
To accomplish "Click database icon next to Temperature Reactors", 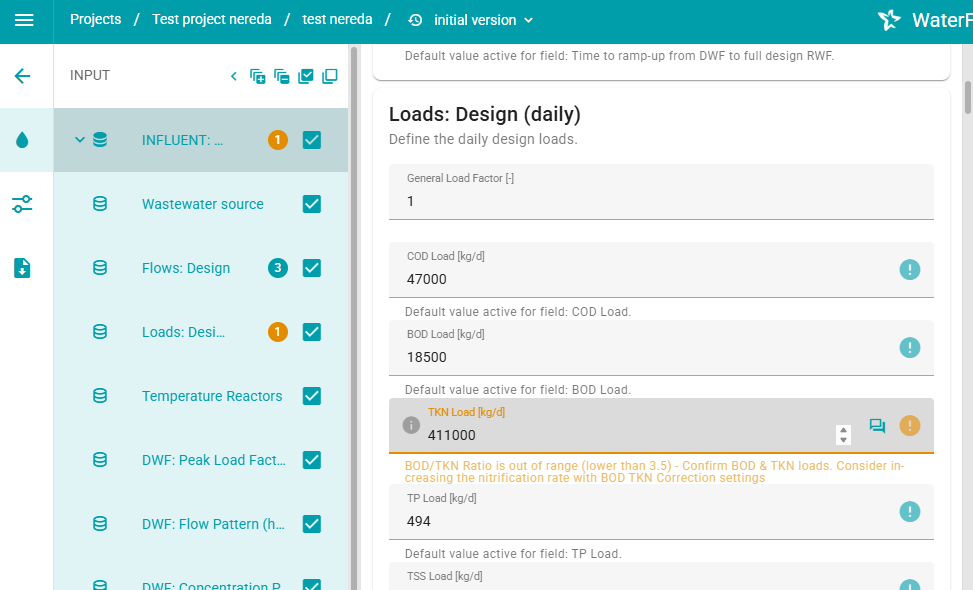I will pyautogui.click(x=100, y=396).
